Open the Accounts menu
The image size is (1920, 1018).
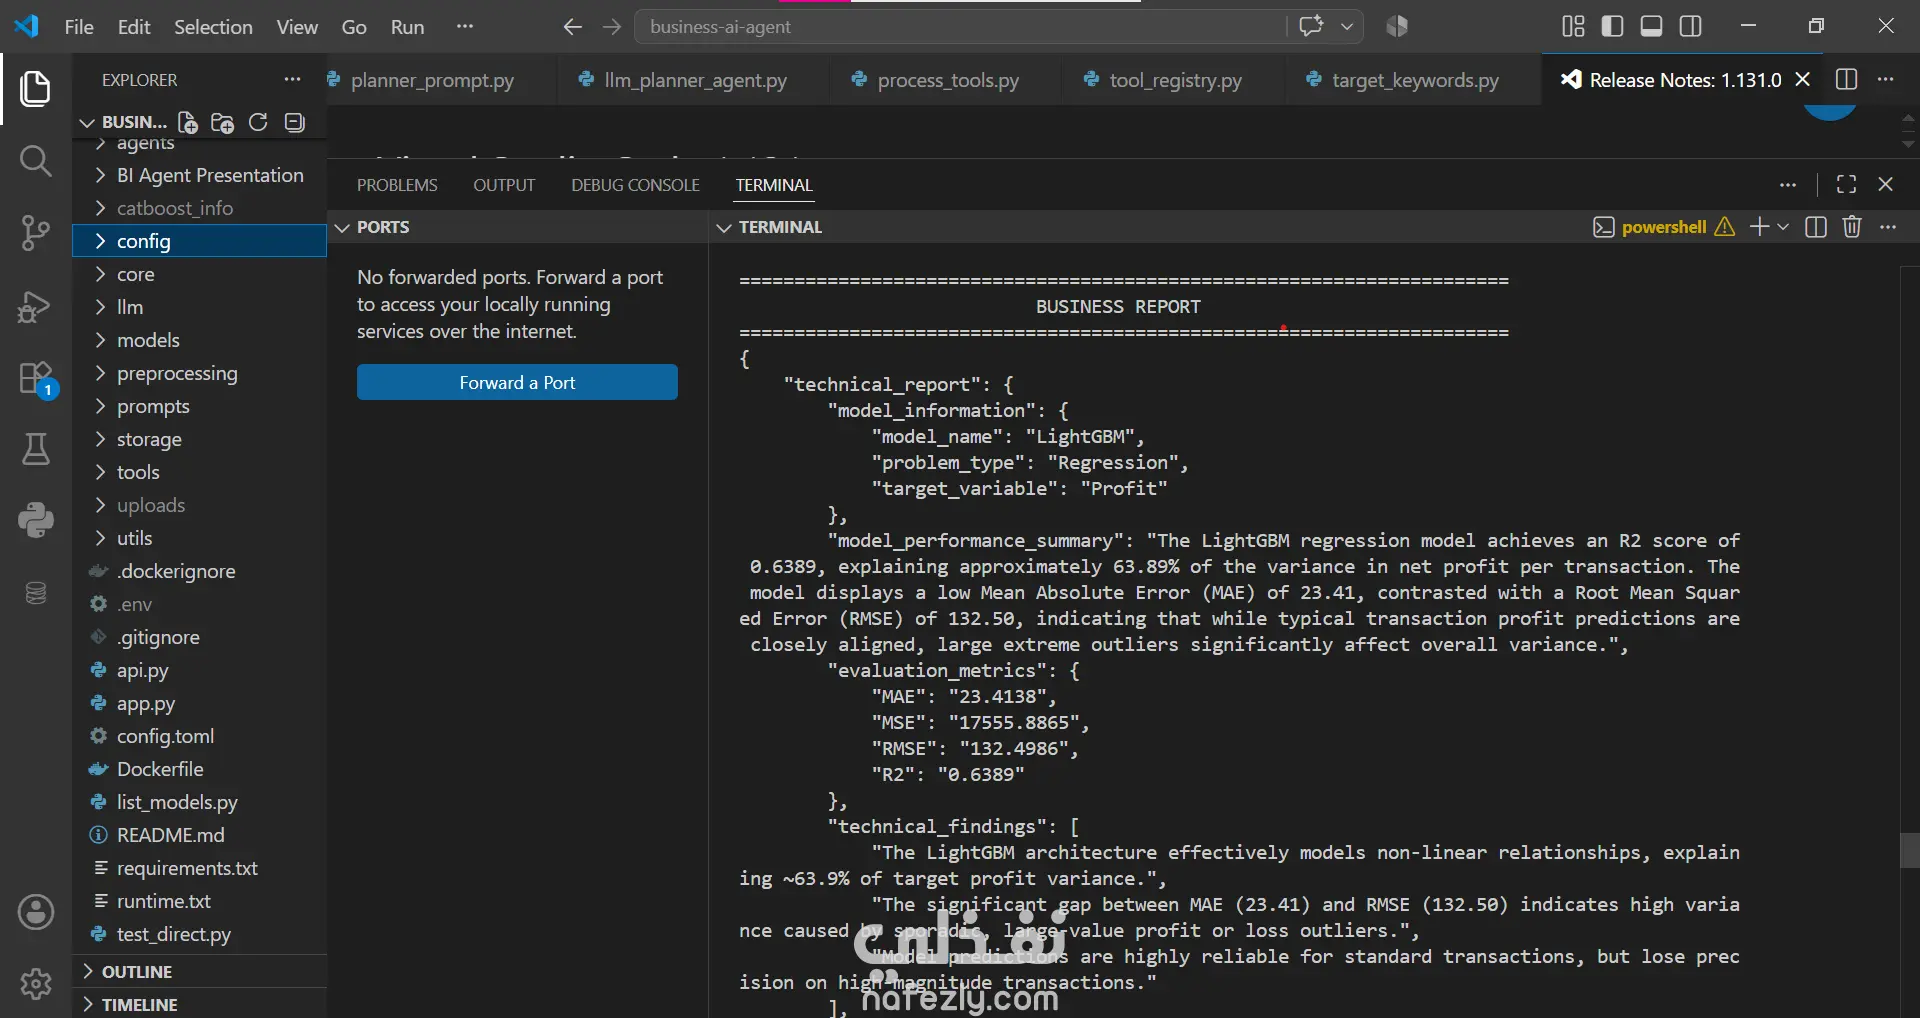(36, 912)
